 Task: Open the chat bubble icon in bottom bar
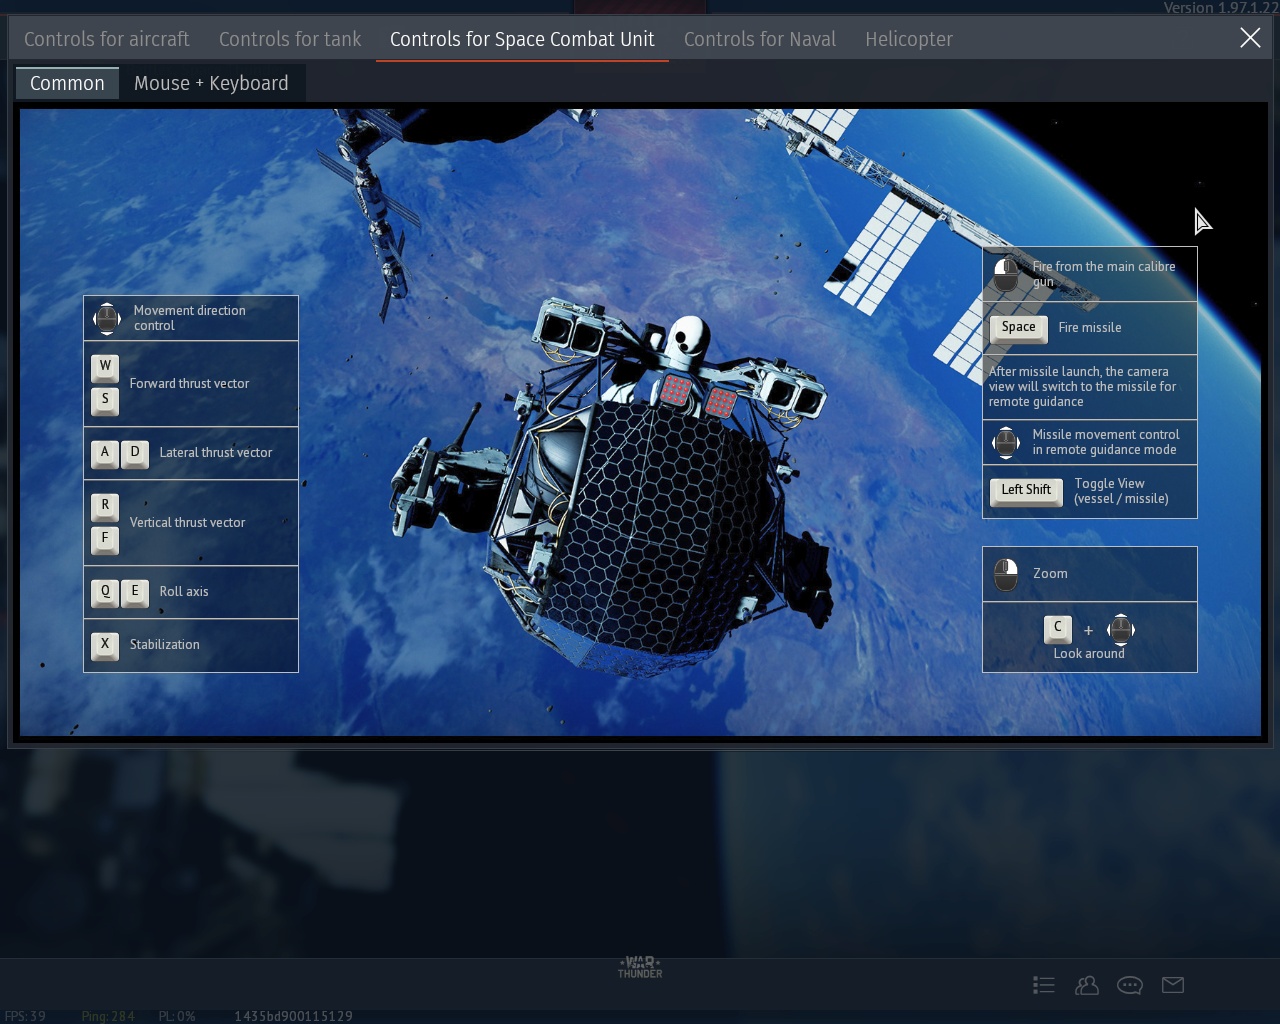click(1130, 985)
